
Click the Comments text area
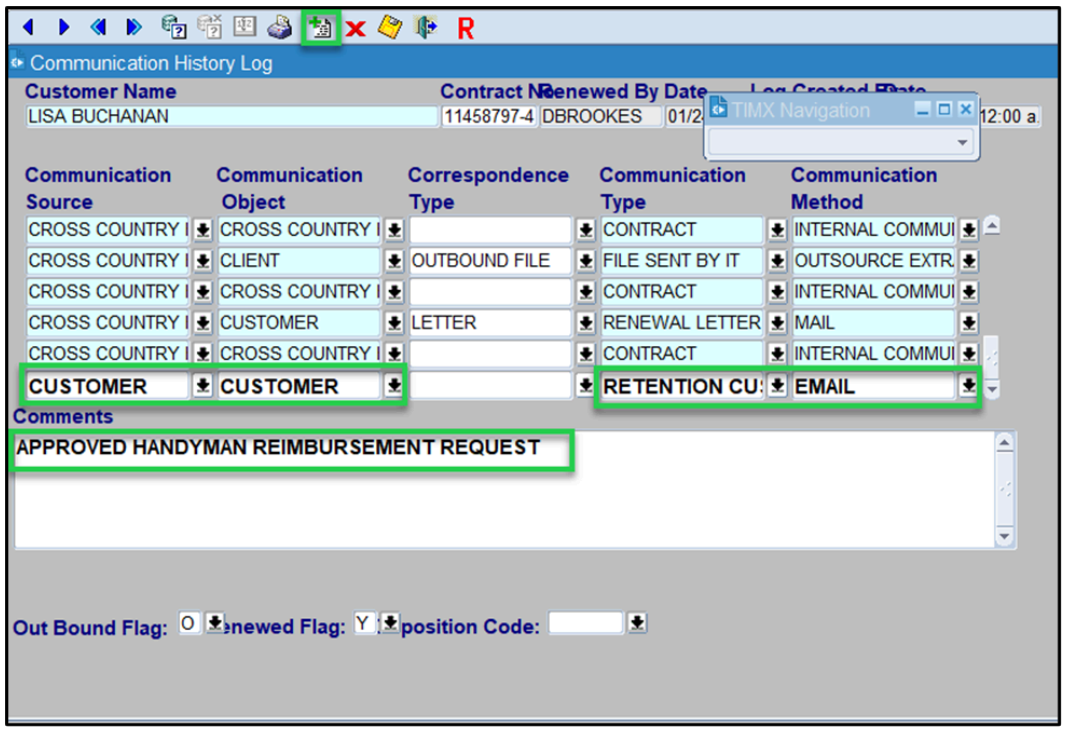click(x=504, y=490)
